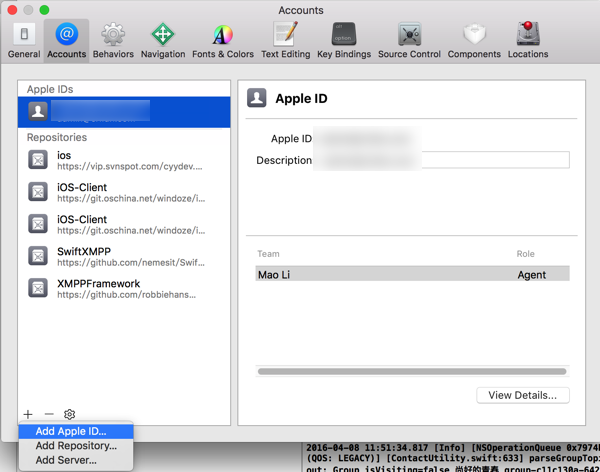Select the SwiftXMPP repository
The image size is (600, 472).
point(124,256)
